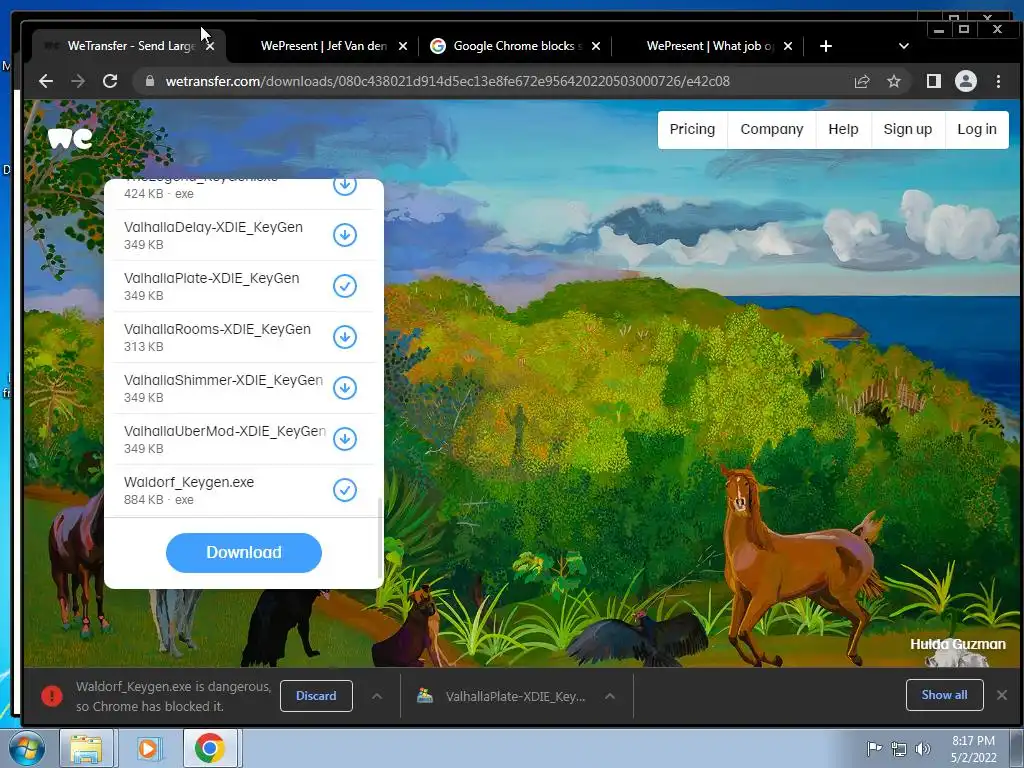This screenshot has height=768, width=1024.
Task: Click the file list scrollbar
Action: pyautogui.click(x=380, y=537)
